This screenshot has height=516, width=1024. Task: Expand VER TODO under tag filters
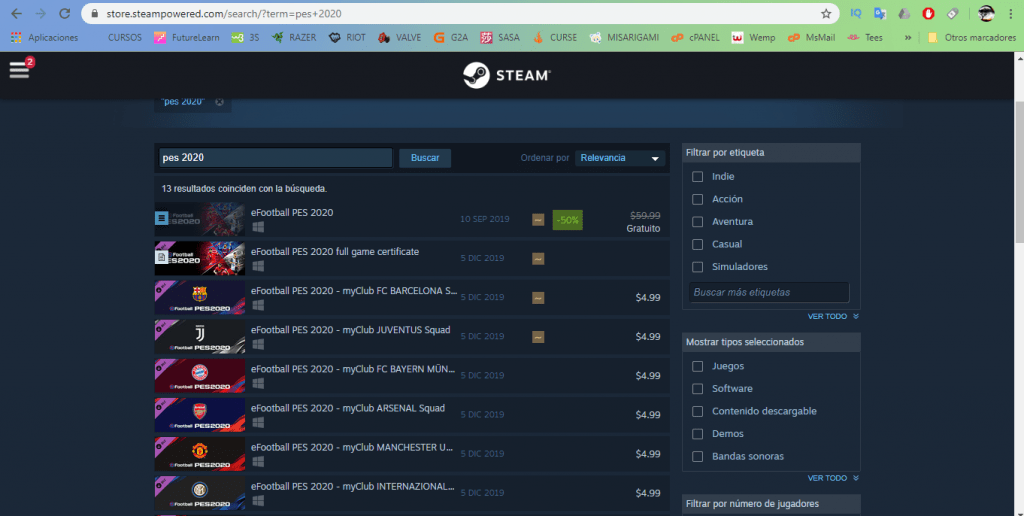pyautogui.click(x=833, y=316)
